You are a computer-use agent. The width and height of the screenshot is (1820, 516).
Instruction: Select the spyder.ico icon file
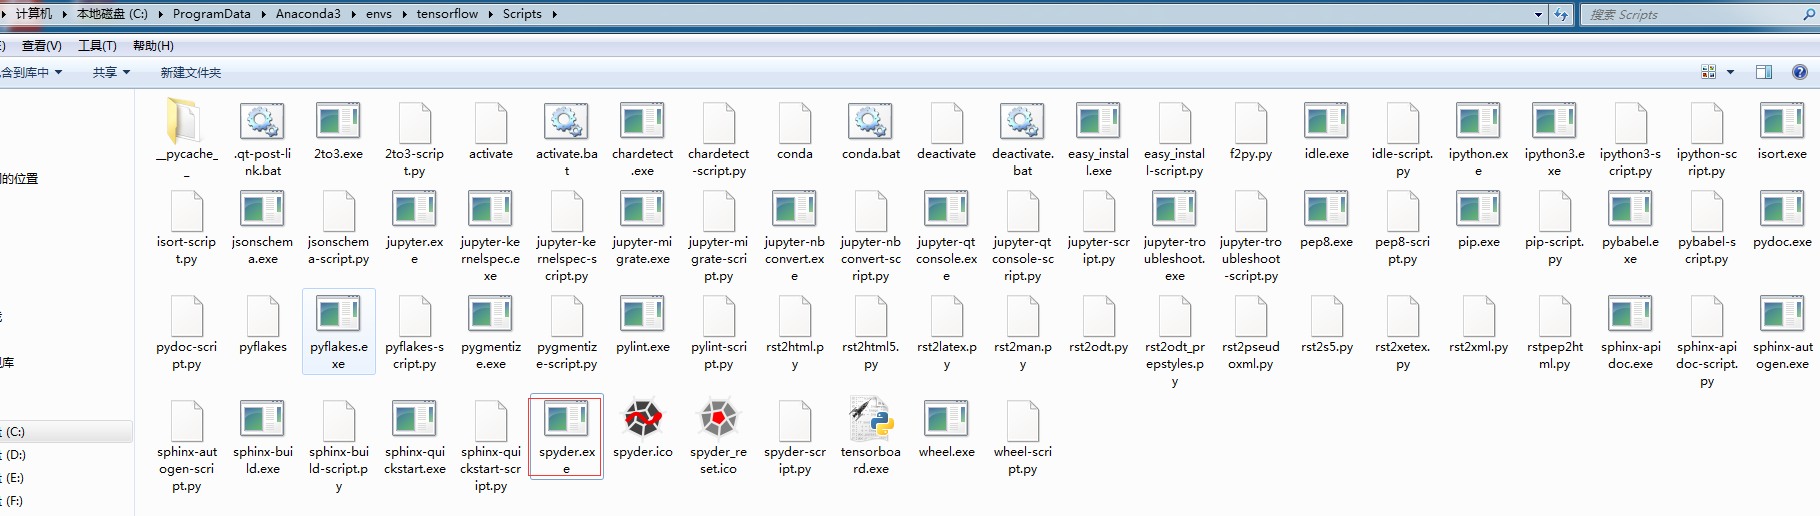[642, 419]
